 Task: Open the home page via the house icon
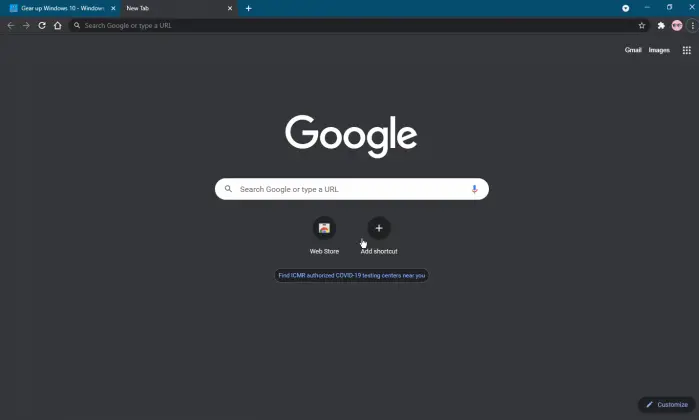pos(58,25)
